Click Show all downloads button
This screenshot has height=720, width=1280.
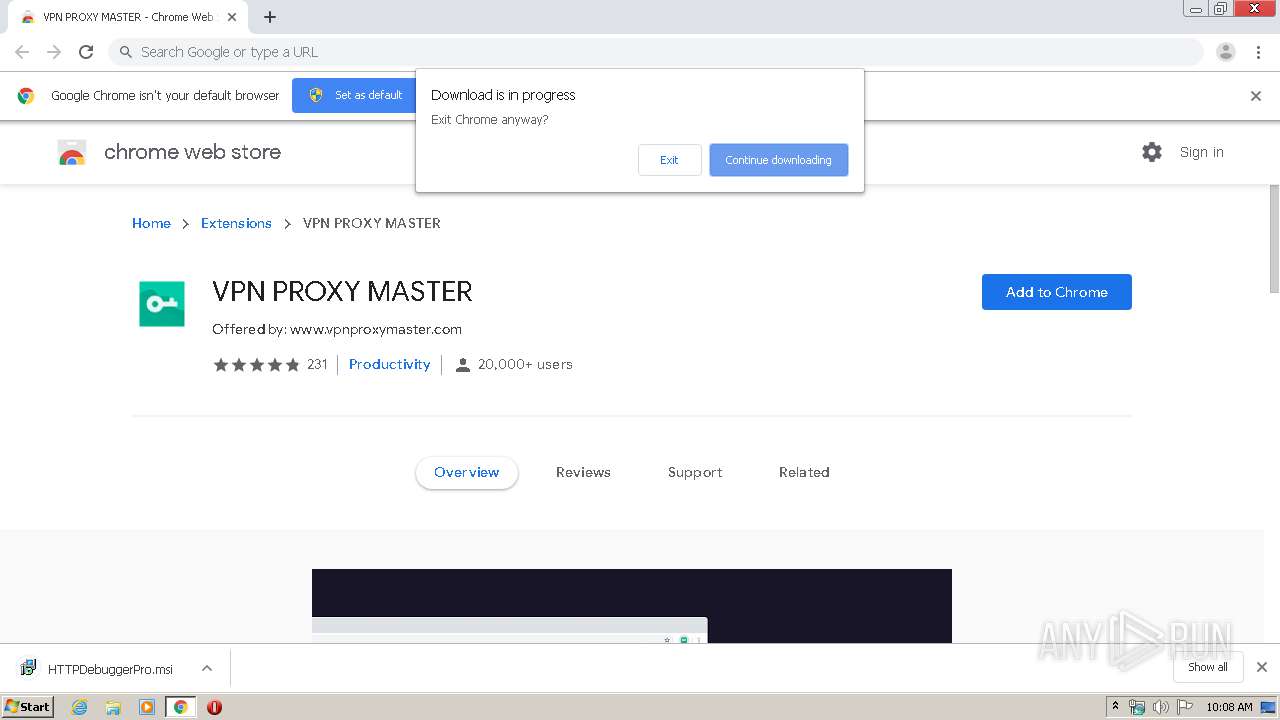[1208, 667]
